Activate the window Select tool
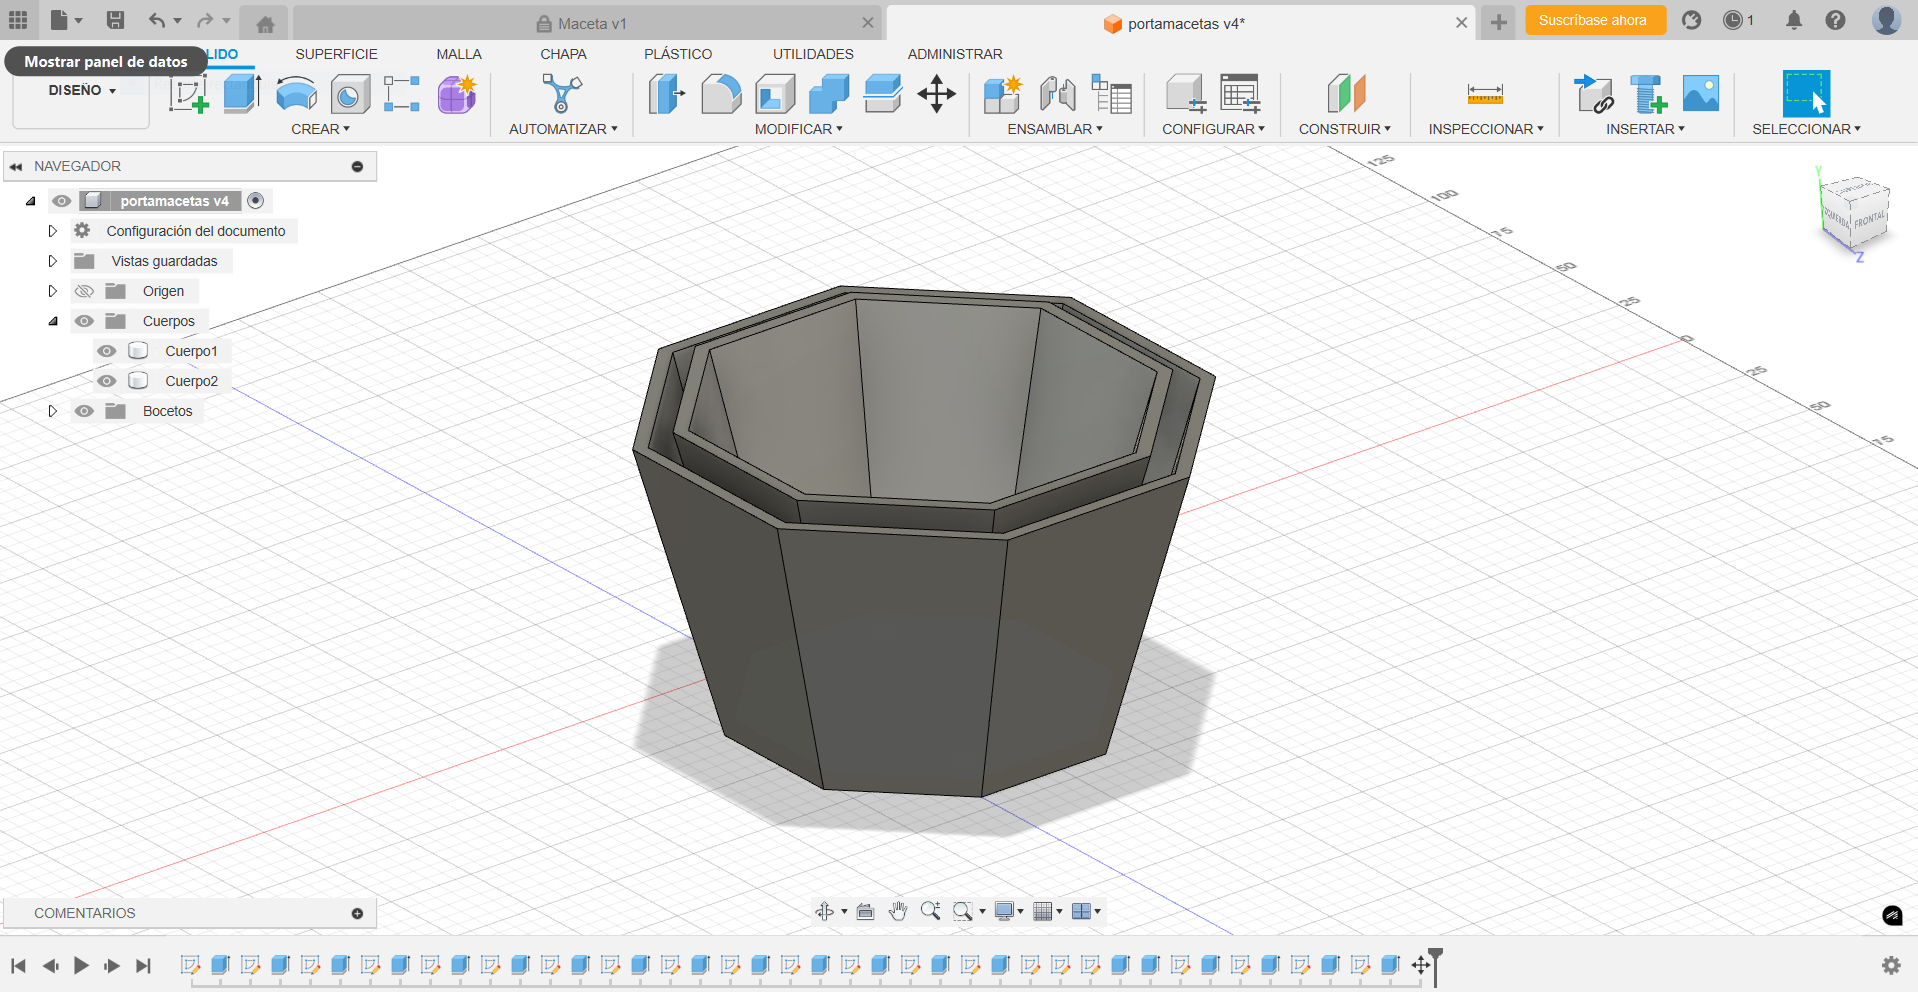 (1806, 94)
